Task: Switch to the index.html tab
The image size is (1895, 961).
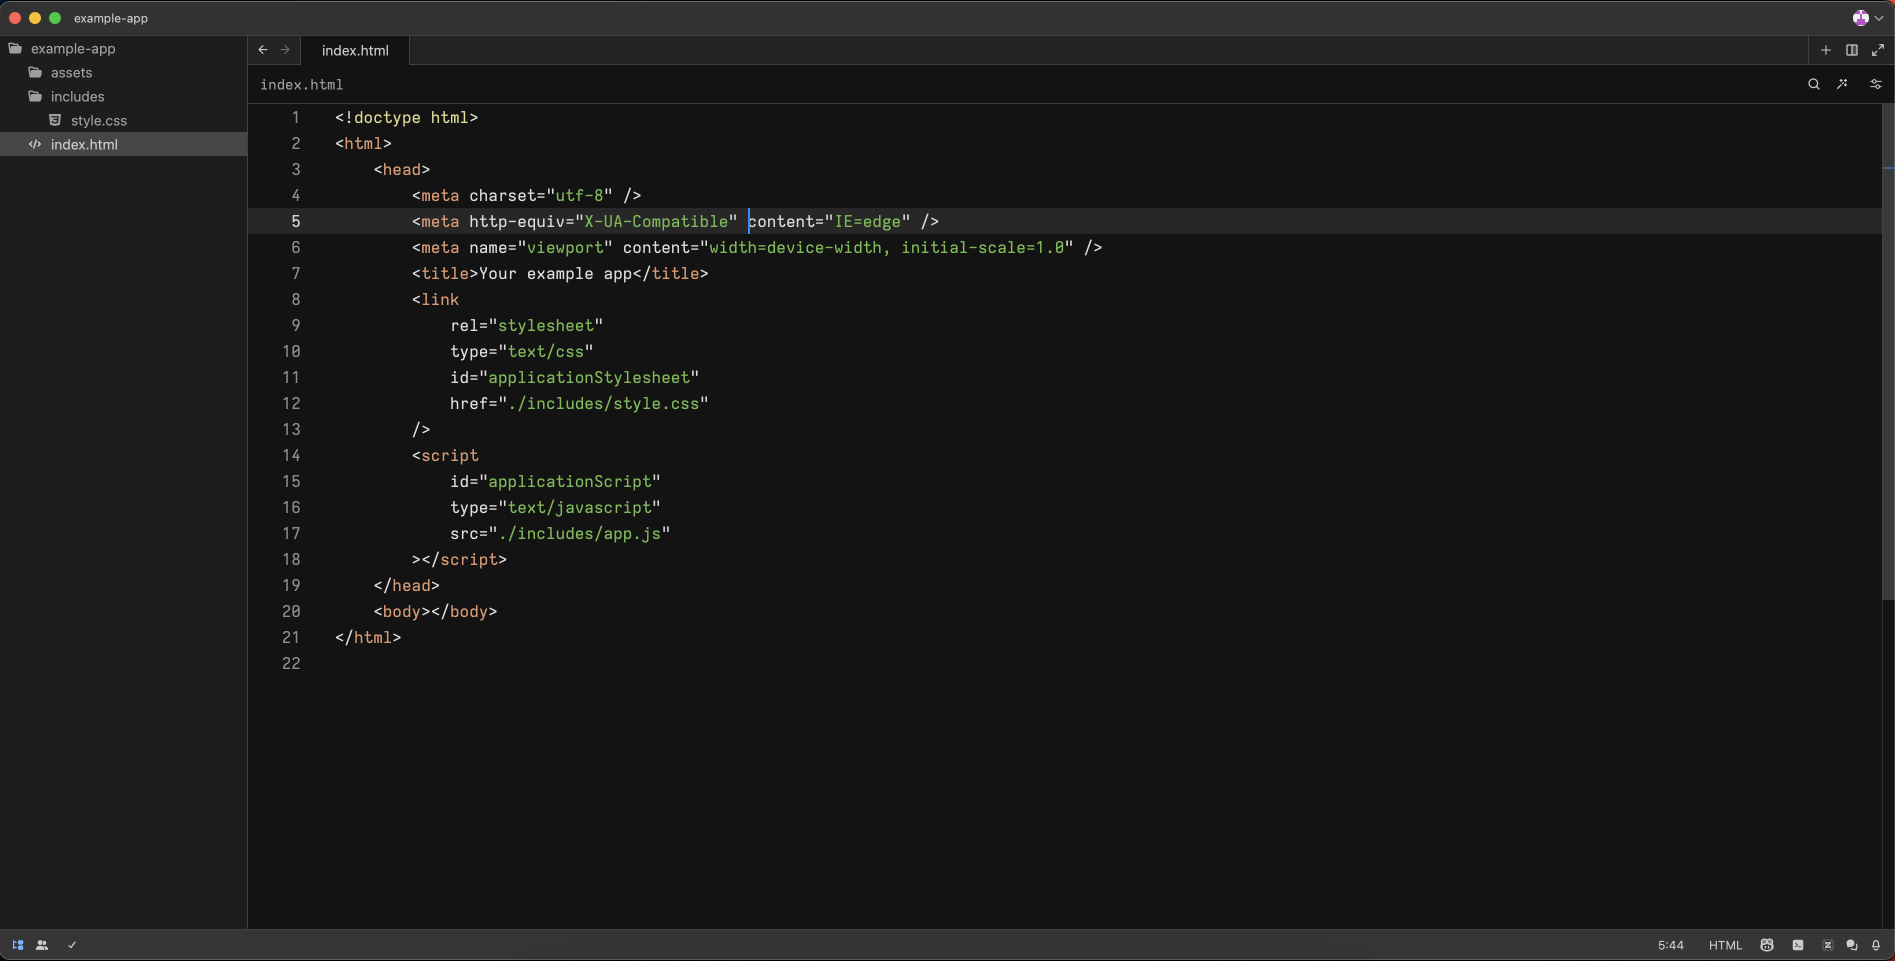Action: coord(355,50)
